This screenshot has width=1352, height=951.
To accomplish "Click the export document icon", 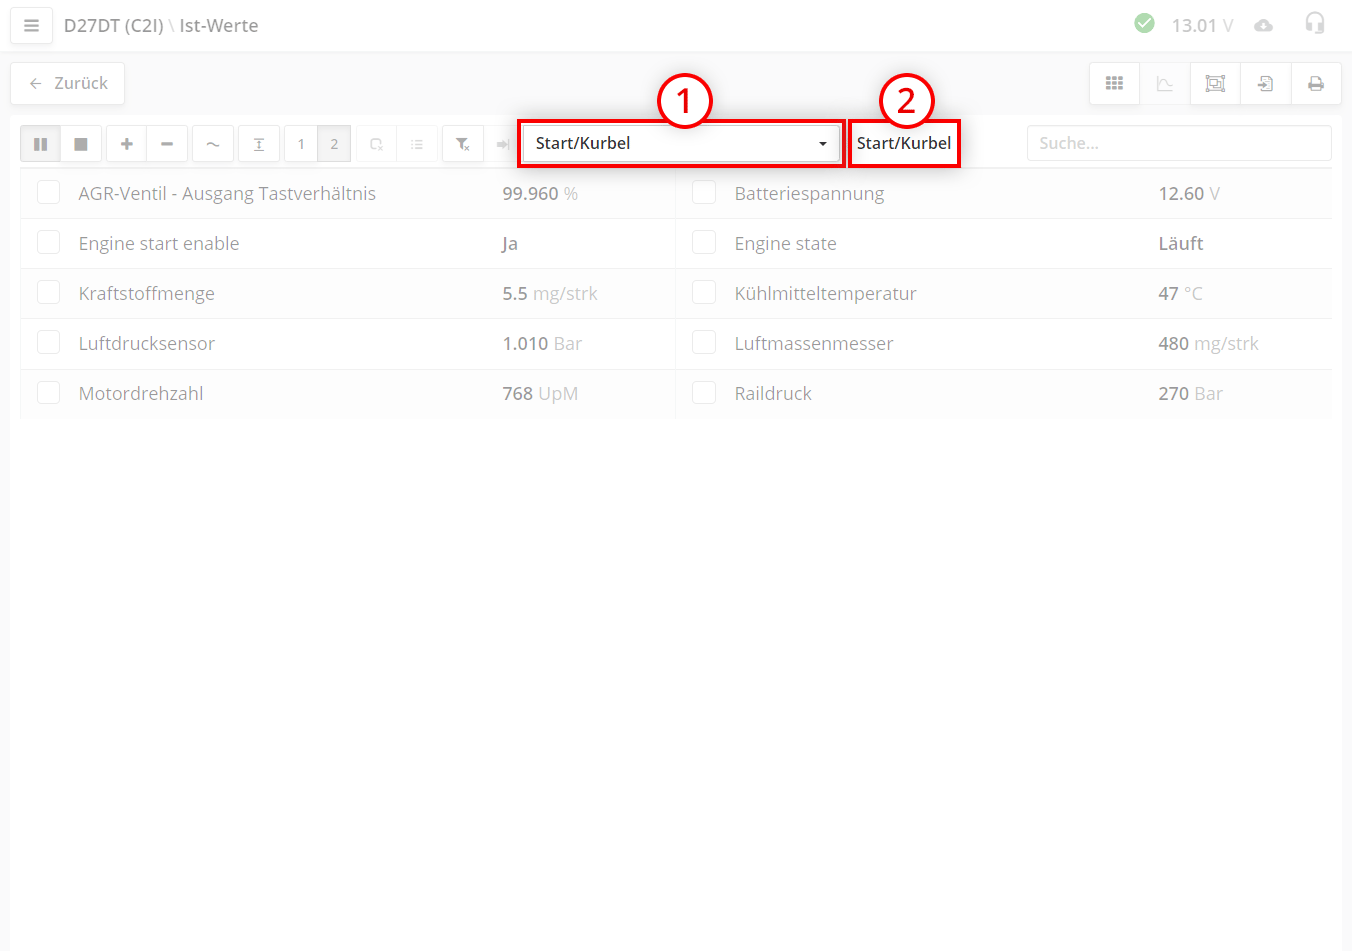I will (x=1265, y=84).
